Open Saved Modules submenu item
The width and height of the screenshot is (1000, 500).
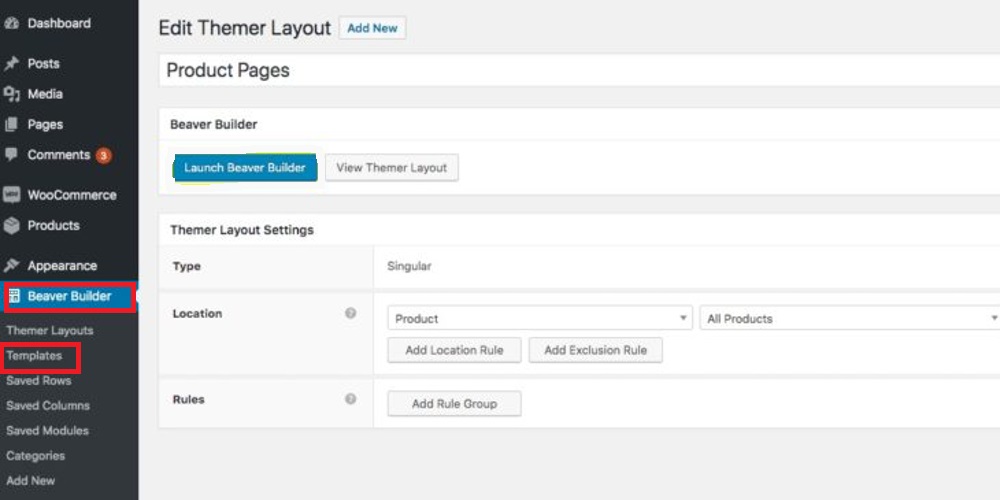pyautogui.click(x=47, y=430)
